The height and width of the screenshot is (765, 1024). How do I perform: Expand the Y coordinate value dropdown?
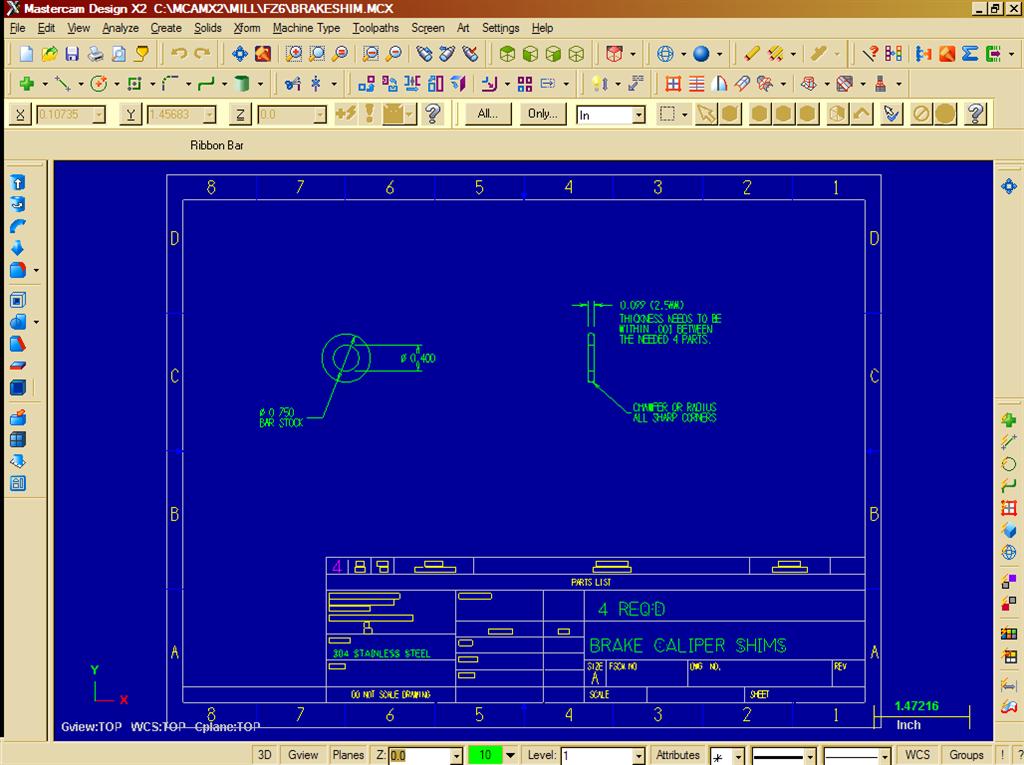(209, 115)
